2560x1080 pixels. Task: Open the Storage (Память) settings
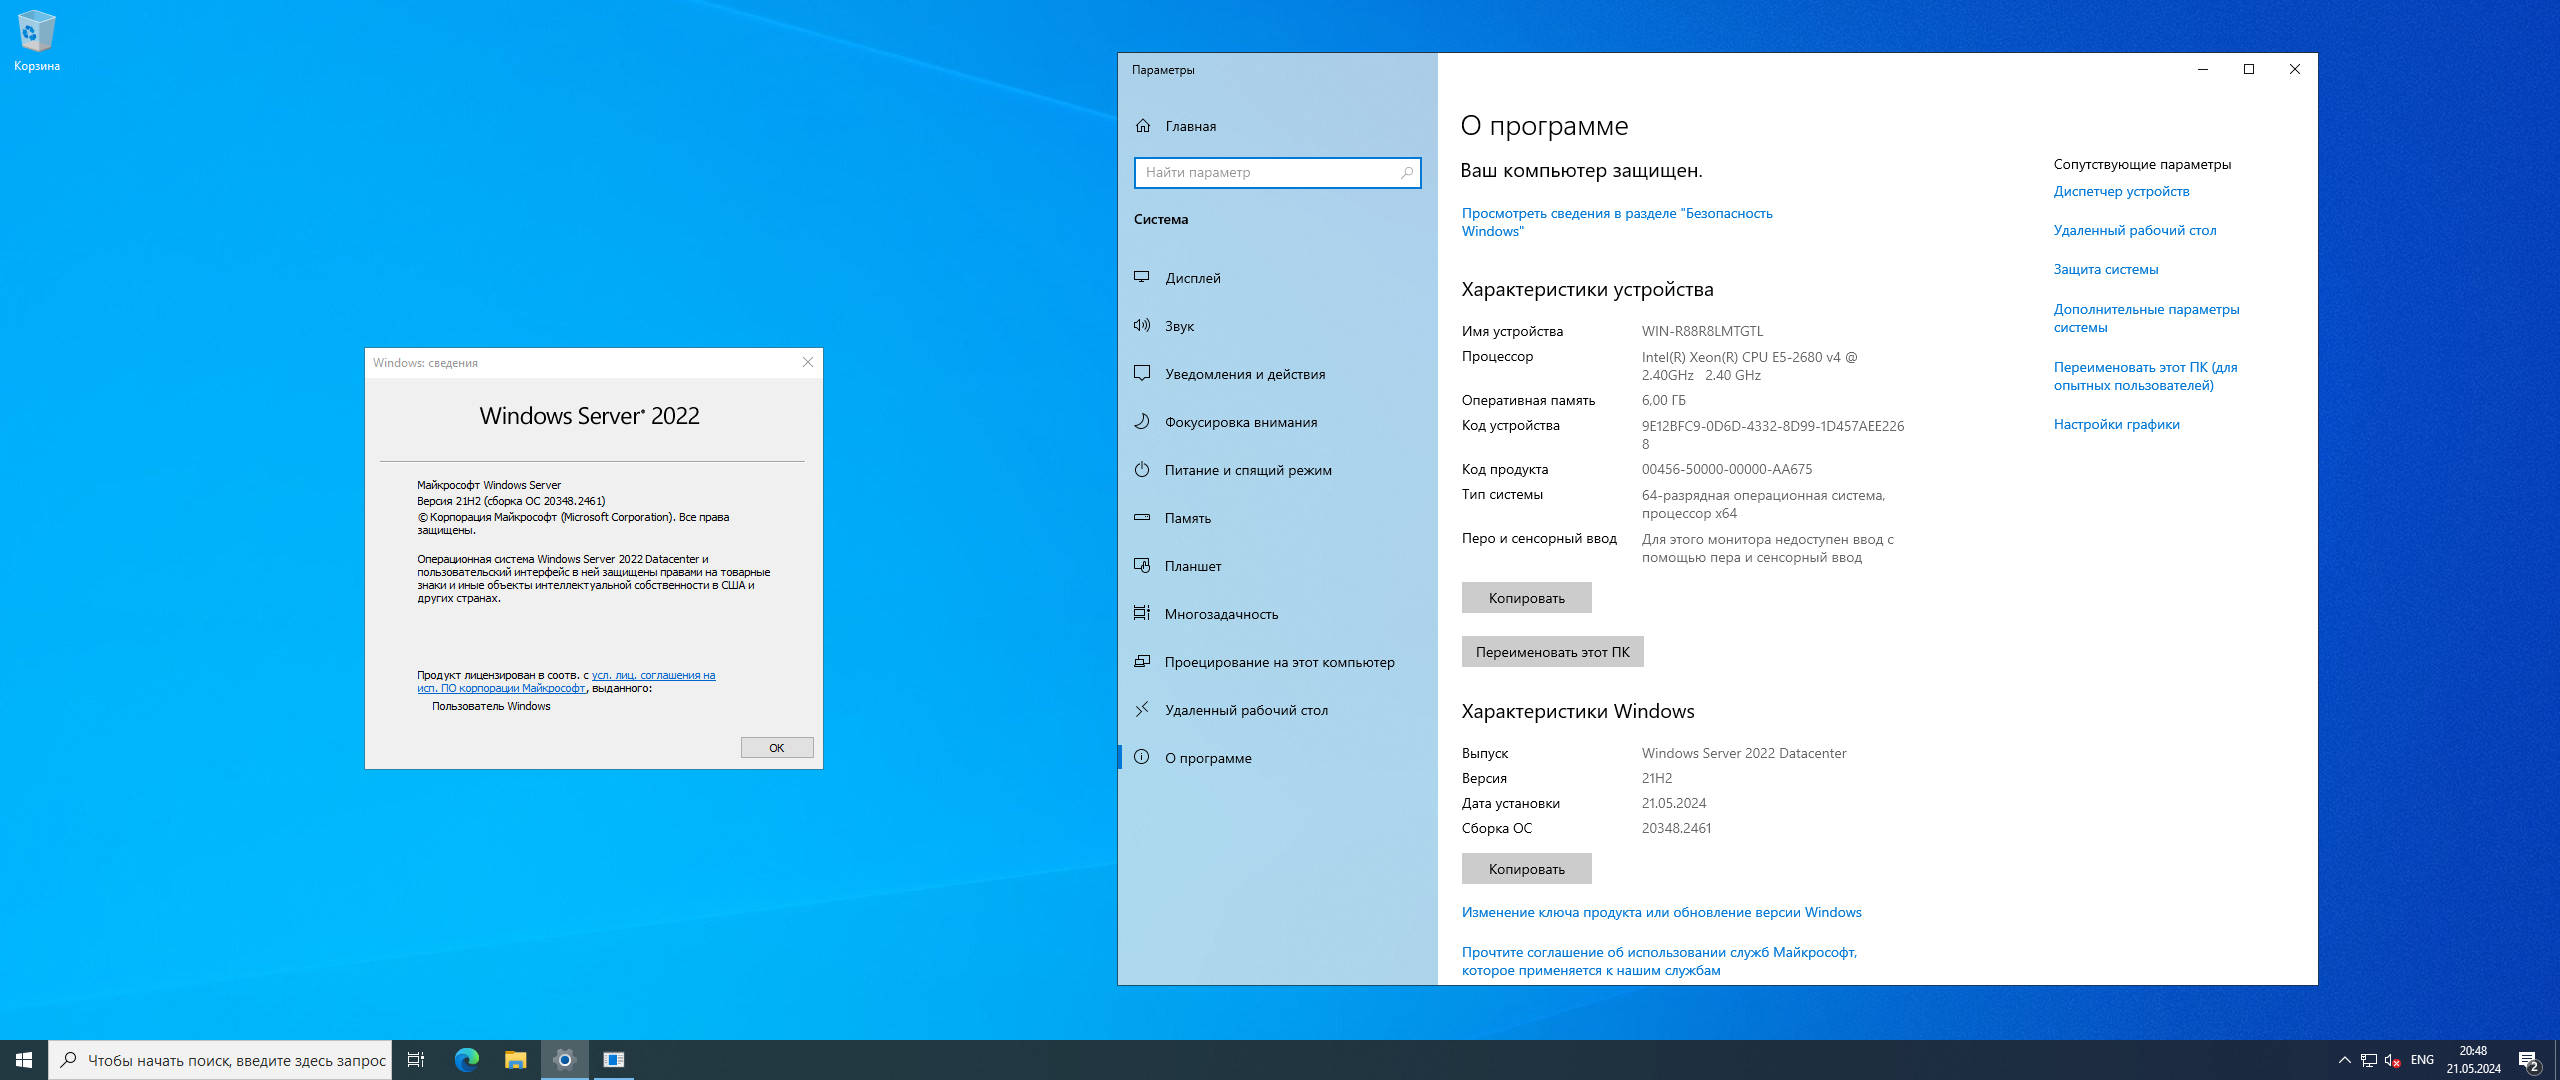(1187, 518)
